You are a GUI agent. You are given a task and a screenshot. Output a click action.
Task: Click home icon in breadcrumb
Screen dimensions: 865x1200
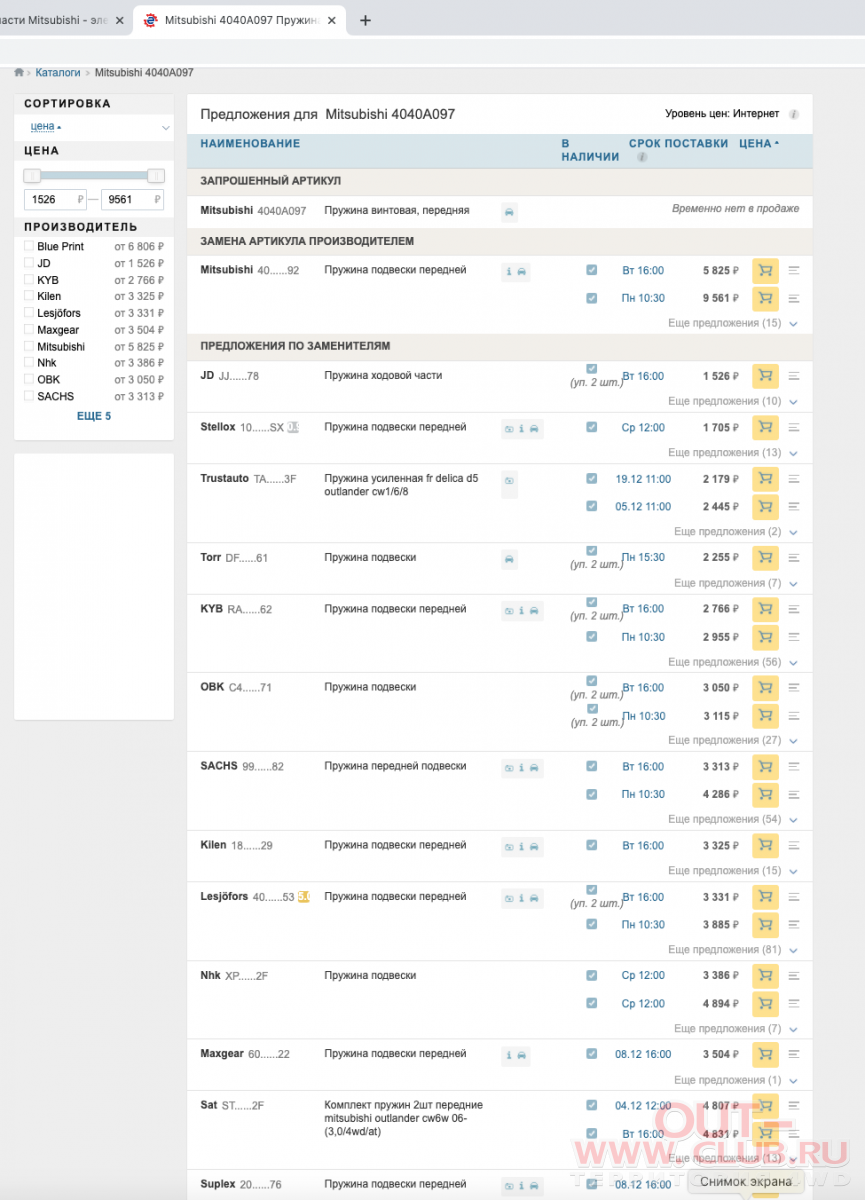19,73
